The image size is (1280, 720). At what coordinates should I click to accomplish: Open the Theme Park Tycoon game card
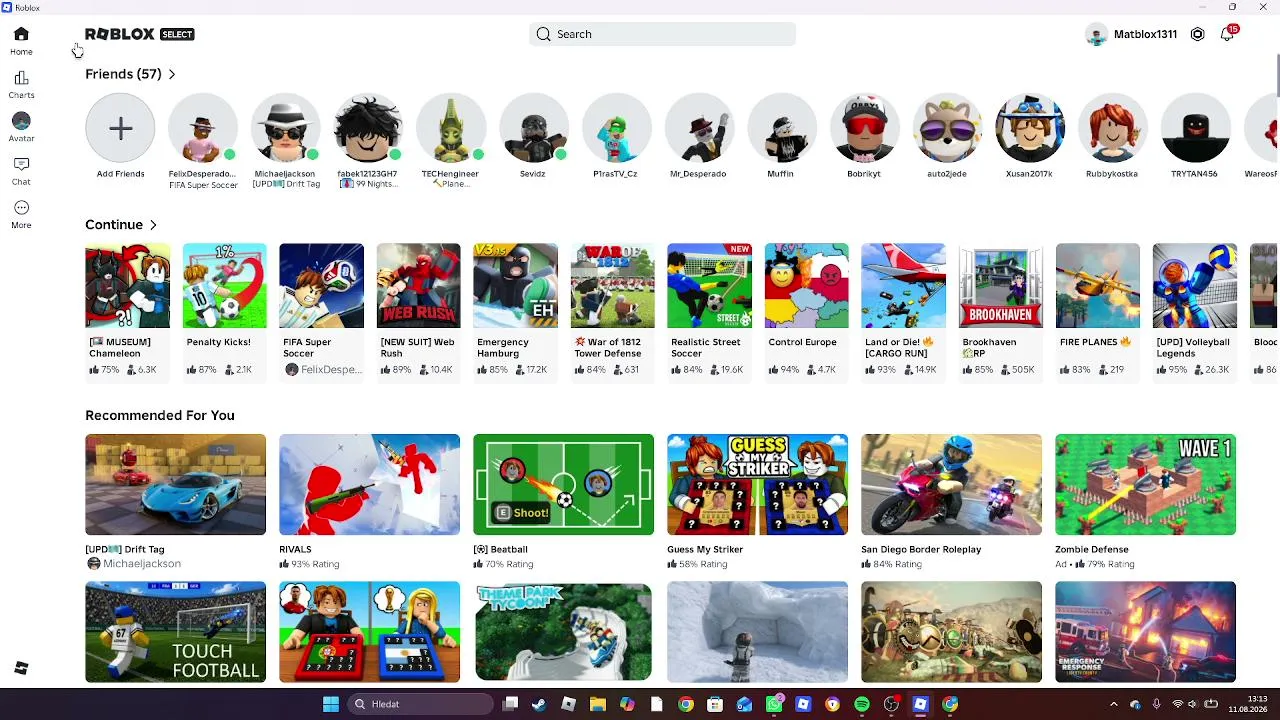[x=563, y=632]
